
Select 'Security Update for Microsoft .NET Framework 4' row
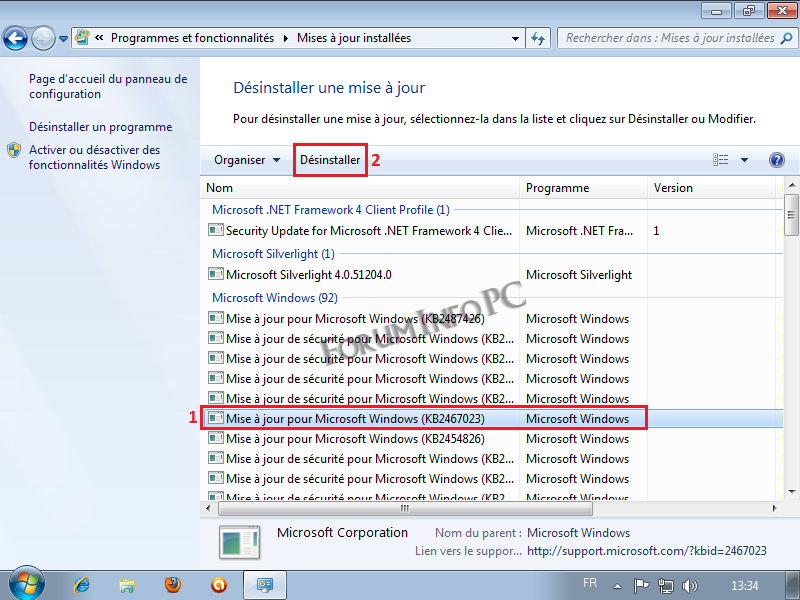pyautogui.click(x=492, y=231)
